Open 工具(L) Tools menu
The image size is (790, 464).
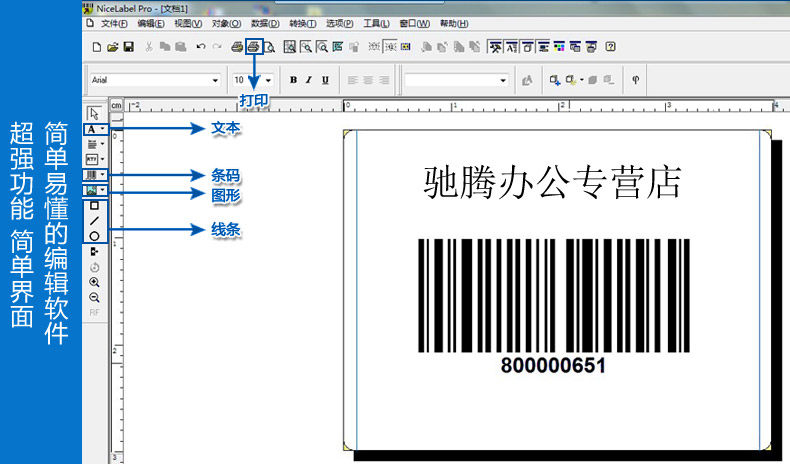point(376,24)
